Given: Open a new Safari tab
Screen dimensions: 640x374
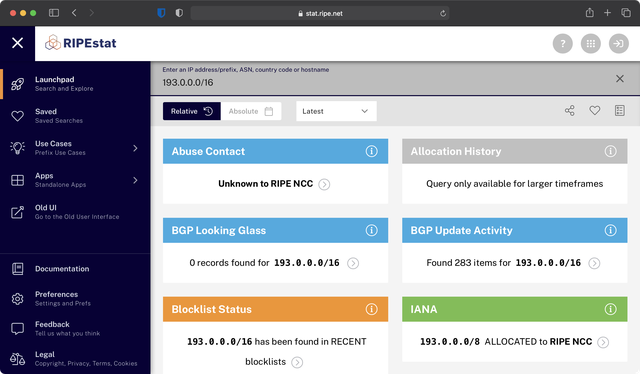Looking at the screenshot, I should tap(607, 13).
